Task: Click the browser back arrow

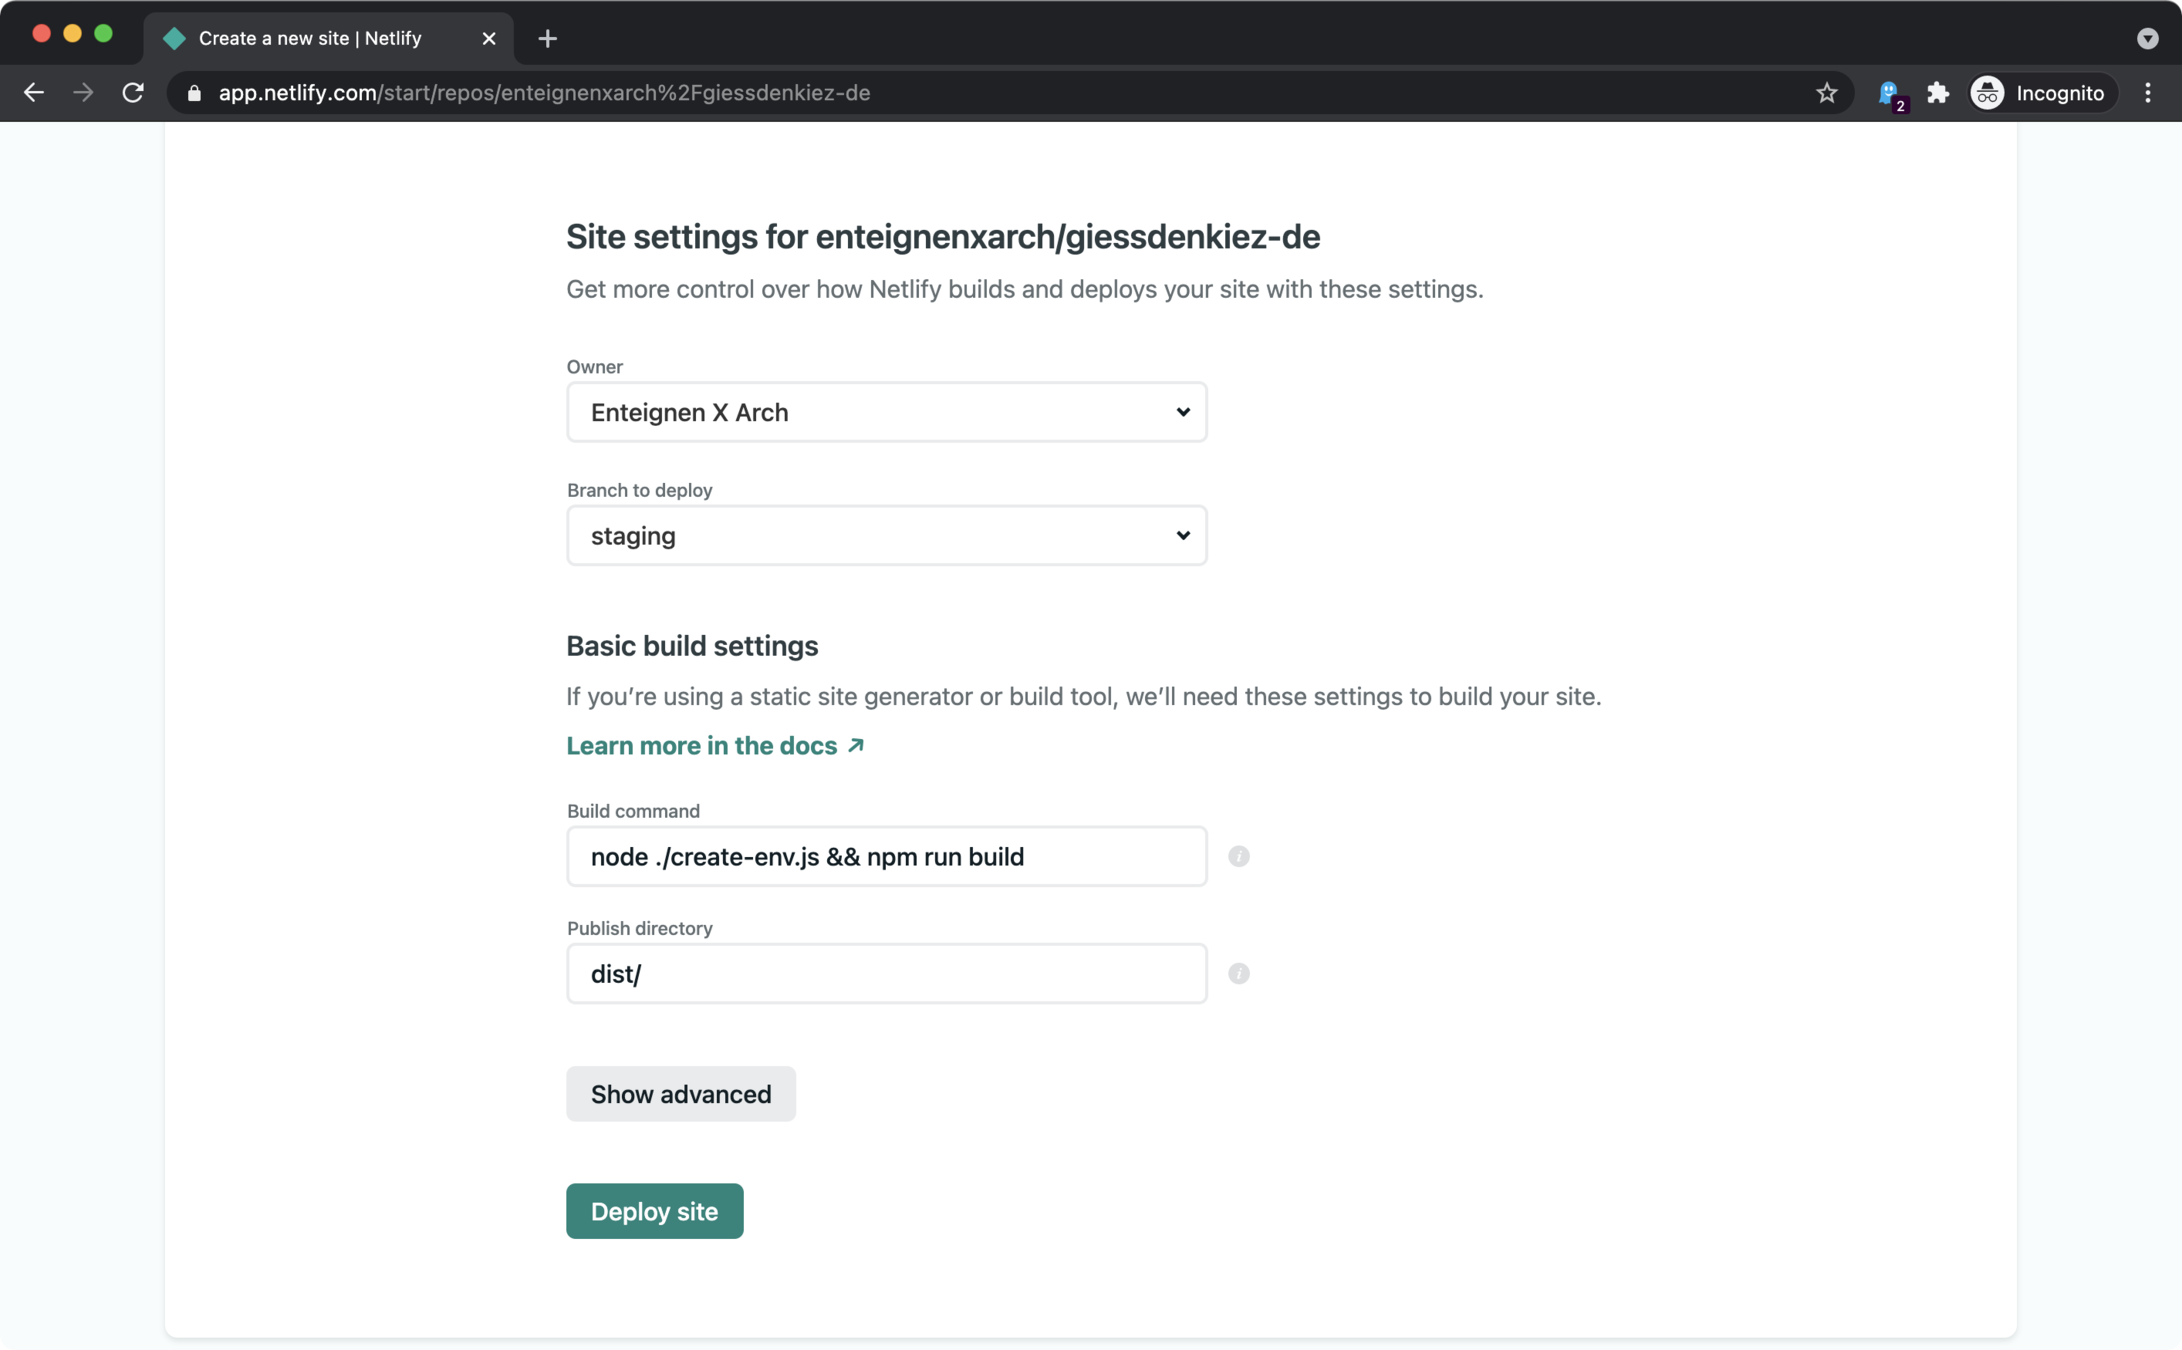Action: pyautogui.click(x=34, y=93)
